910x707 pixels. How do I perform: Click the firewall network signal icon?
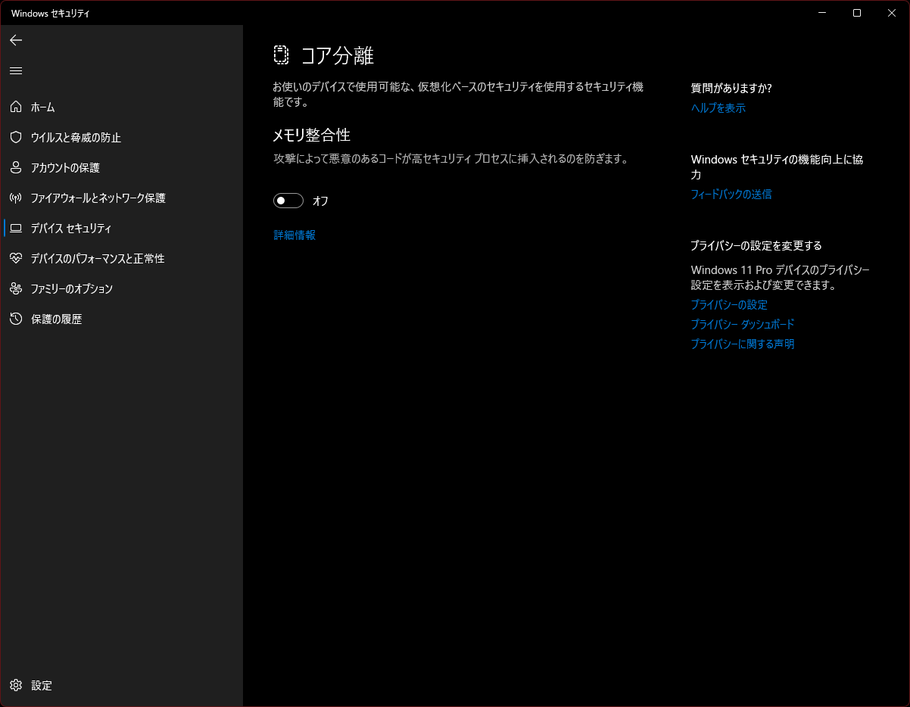tap(16, 198)
